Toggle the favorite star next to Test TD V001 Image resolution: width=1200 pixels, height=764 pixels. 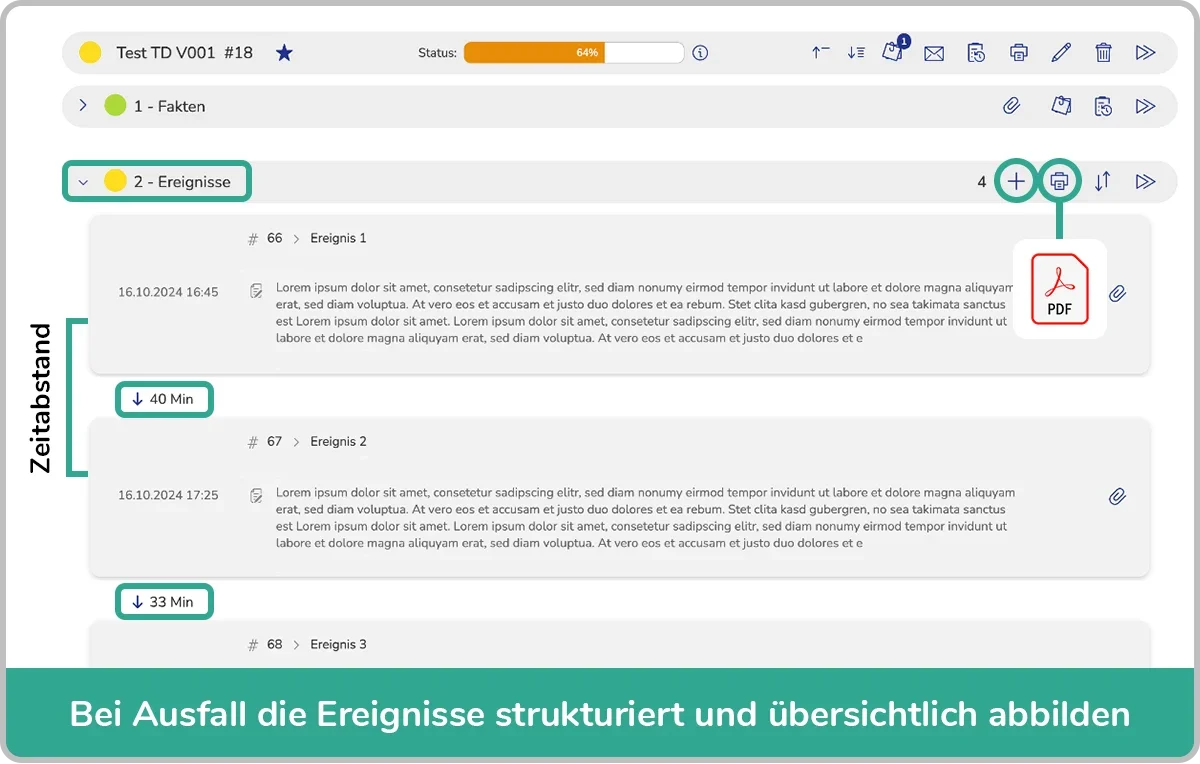coord(284,53)
